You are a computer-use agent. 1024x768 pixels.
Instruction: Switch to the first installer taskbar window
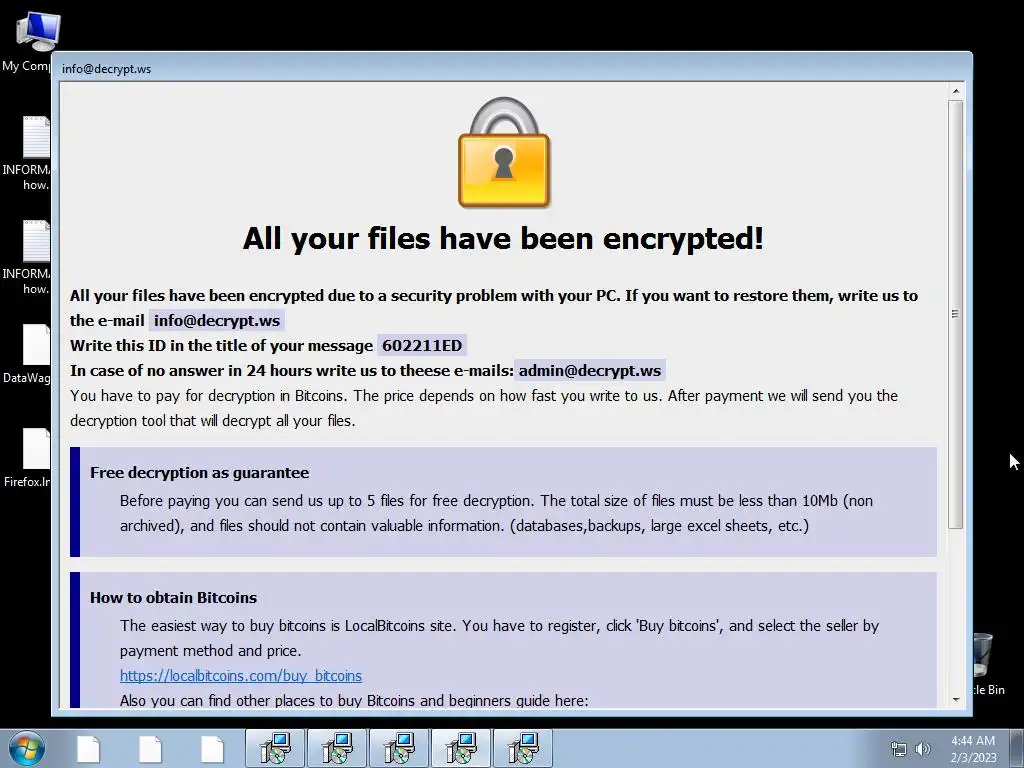(x=276, y=748)
